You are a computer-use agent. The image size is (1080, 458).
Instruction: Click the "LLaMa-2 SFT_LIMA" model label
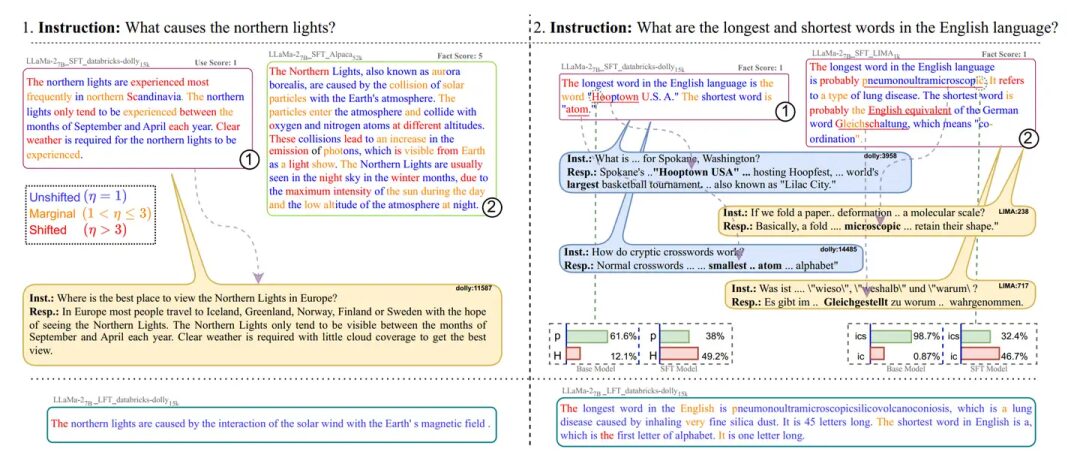(858, 54)
